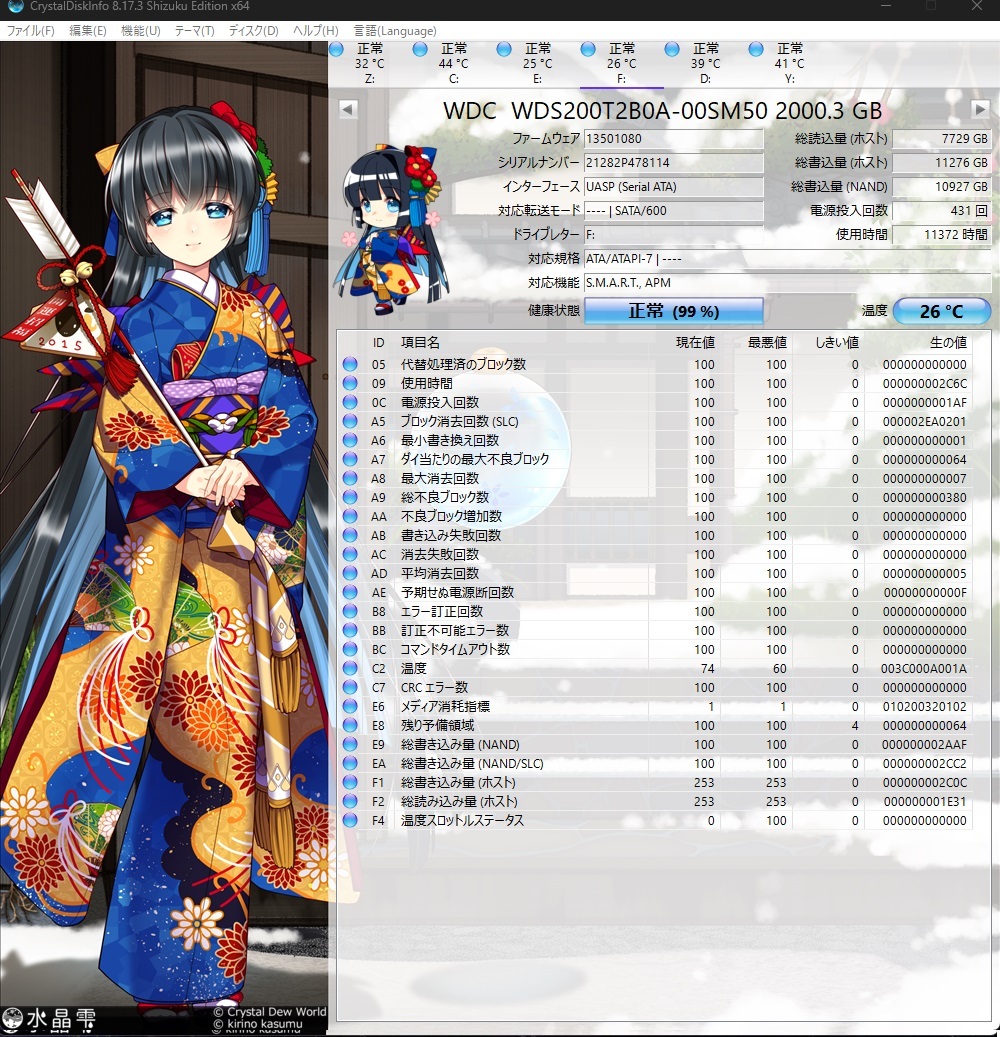Select the D: drive status icon
This screenshot has height=1037, width=1000.
[672, 50]
